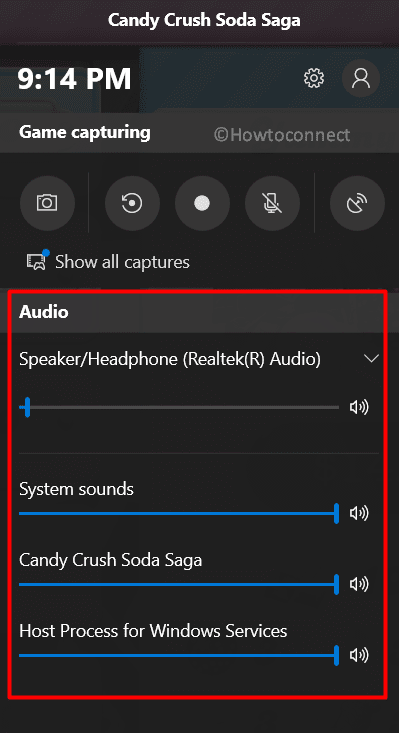
Task: Click the Host Process volume slider
Action: point(179,655)
